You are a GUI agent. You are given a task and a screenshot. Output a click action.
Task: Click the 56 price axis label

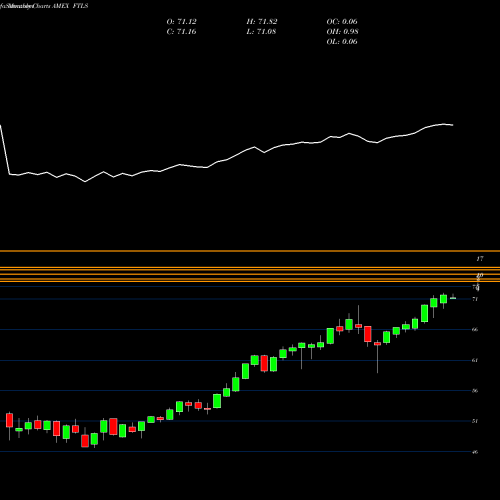475,390
